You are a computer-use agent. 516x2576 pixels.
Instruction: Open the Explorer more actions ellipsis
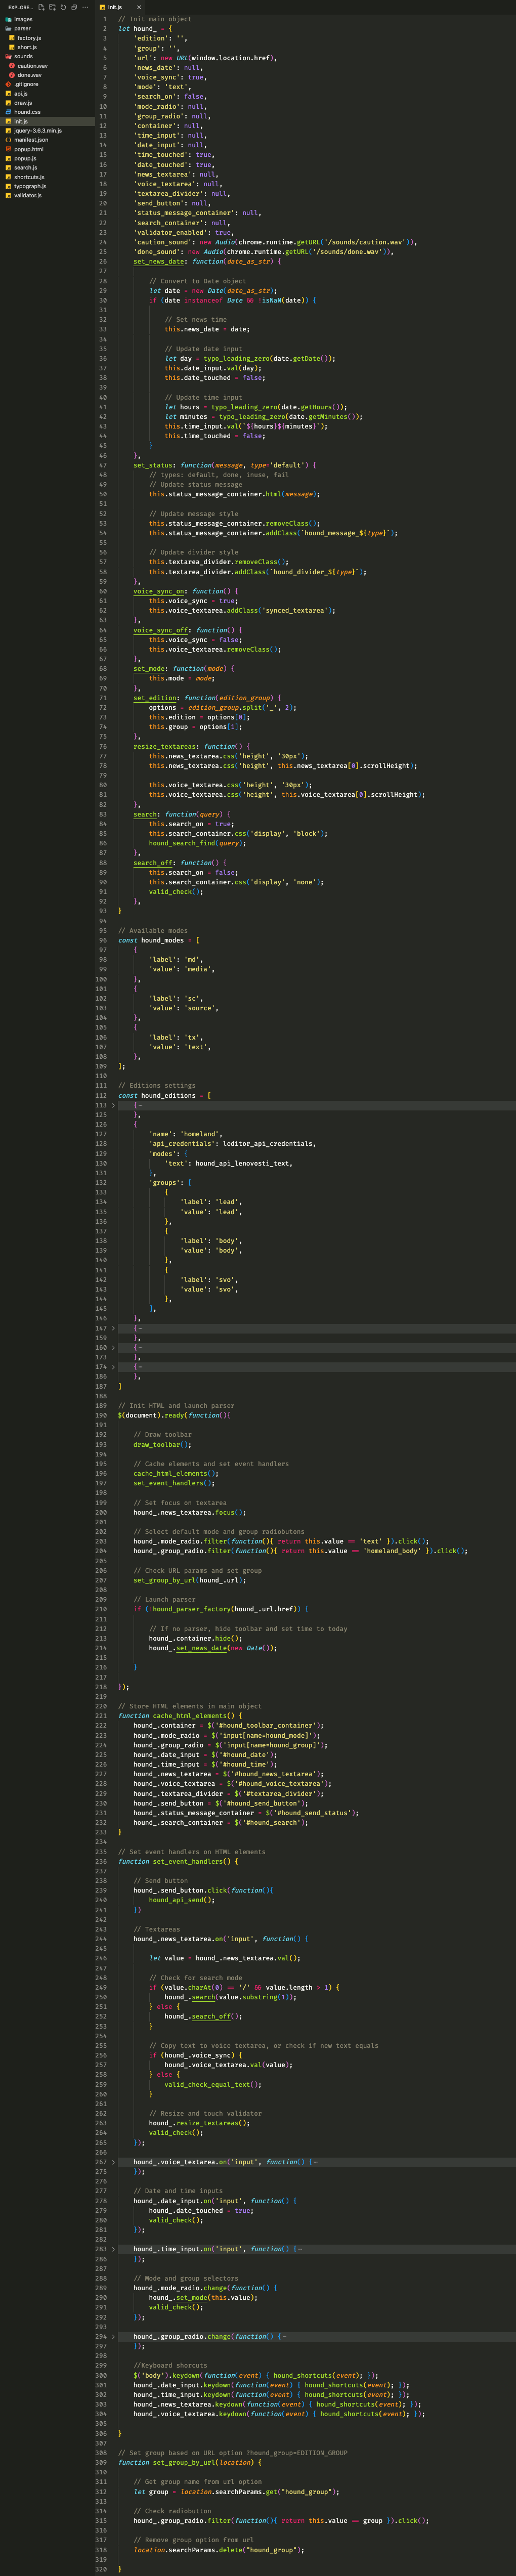85,7
